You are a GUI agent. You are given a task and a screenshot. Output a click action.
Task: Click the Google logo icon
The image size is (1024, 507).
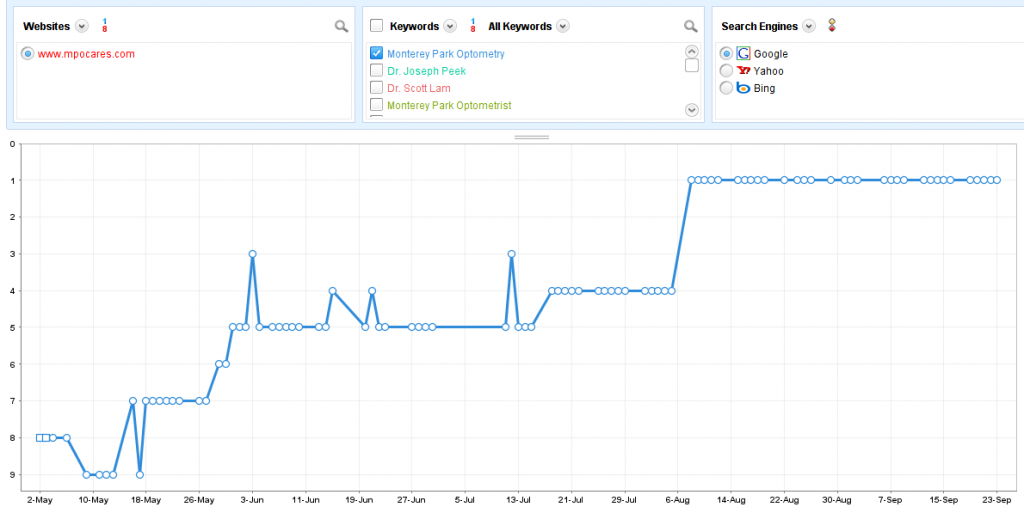[x=743, y=54]
